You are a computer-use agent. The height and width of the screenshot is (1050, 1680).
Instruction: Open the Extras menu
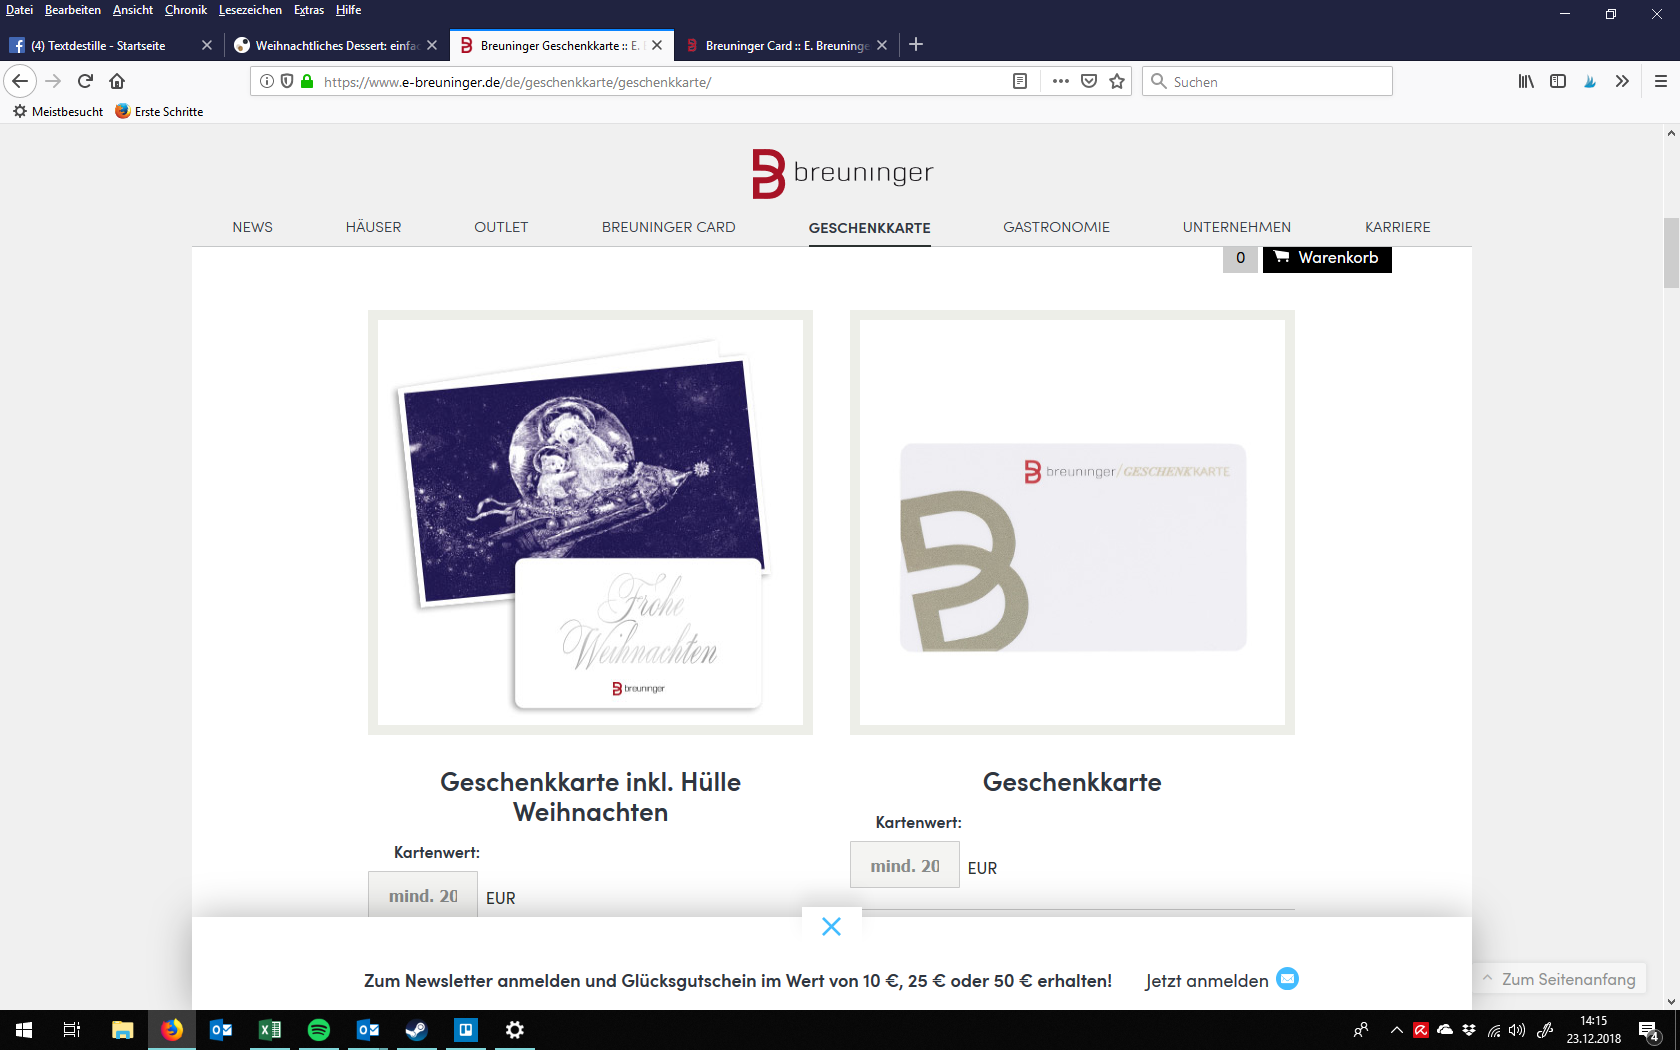[x=309, y=10]
